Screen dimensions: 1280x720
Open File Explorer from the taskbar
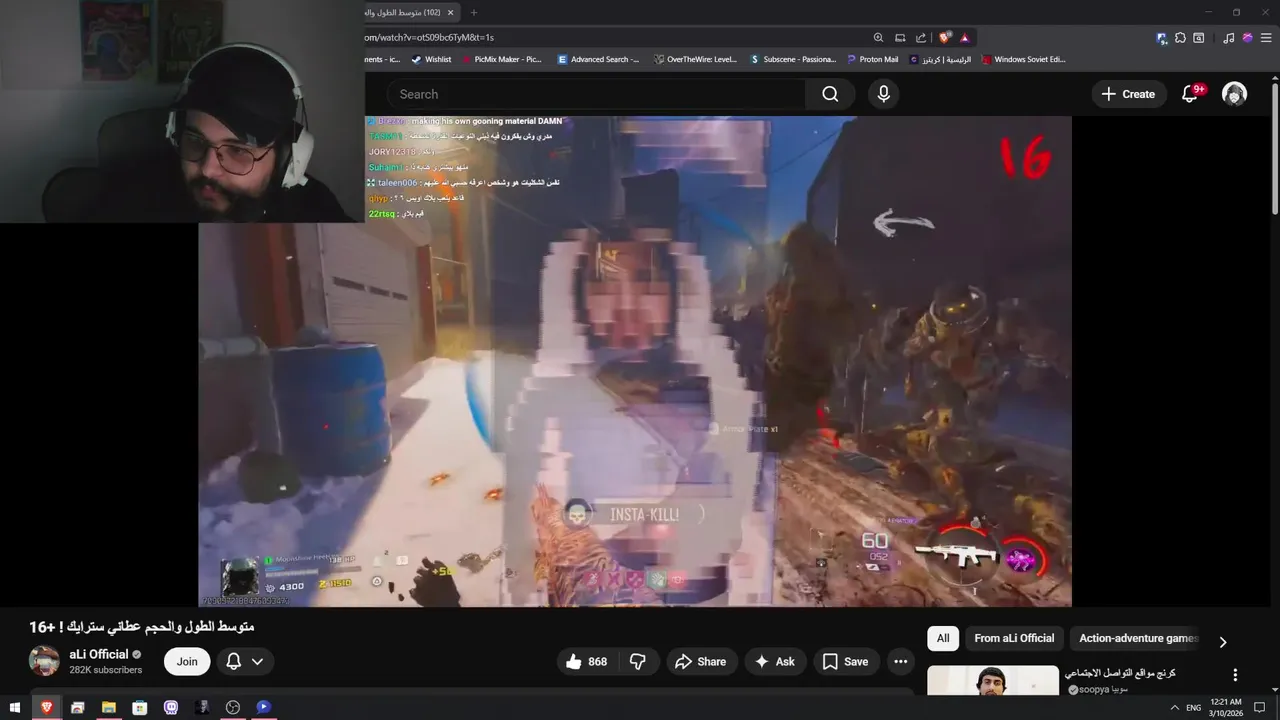(x=108, y=707)
